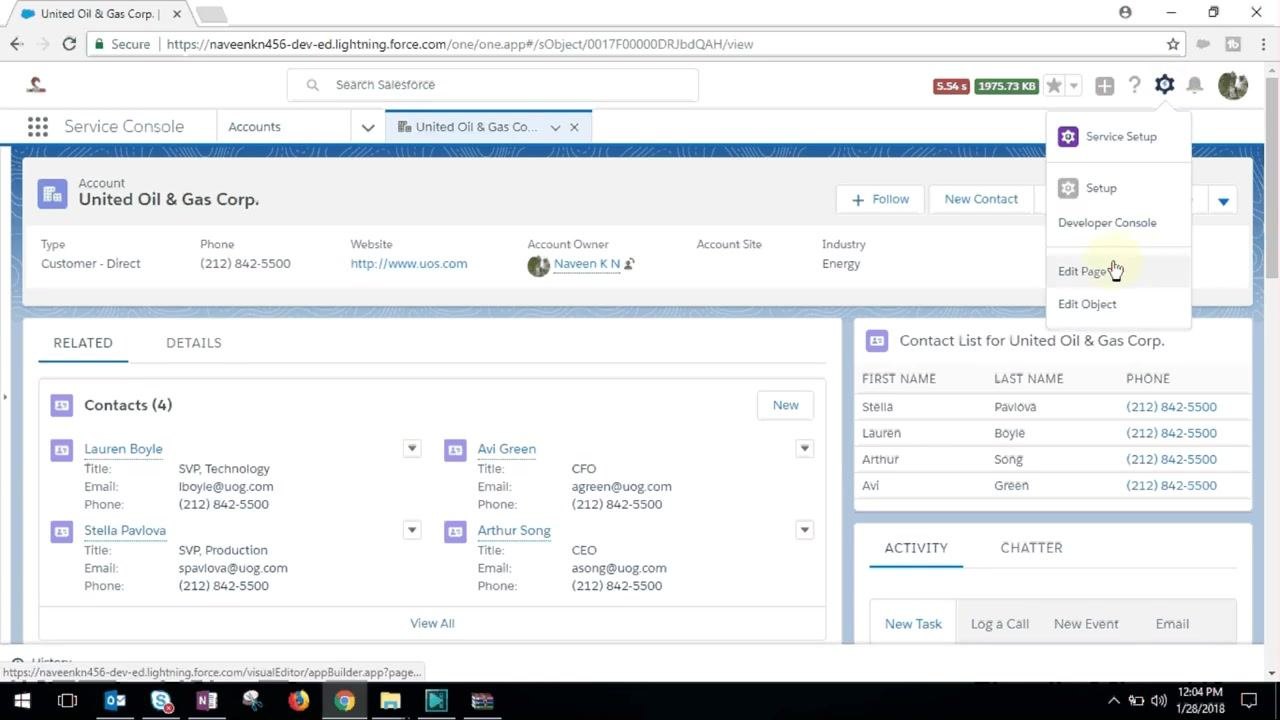Open the http://www.uos.com website link

(409, 264)
